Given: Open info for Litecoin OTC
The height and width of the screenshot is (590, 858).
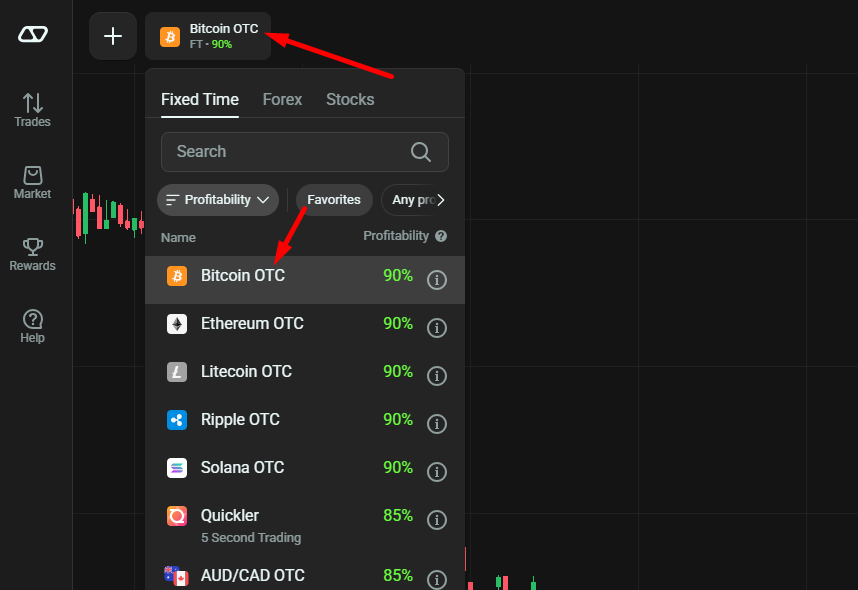Looking at the screenshot, I should [x=437, y=375].
